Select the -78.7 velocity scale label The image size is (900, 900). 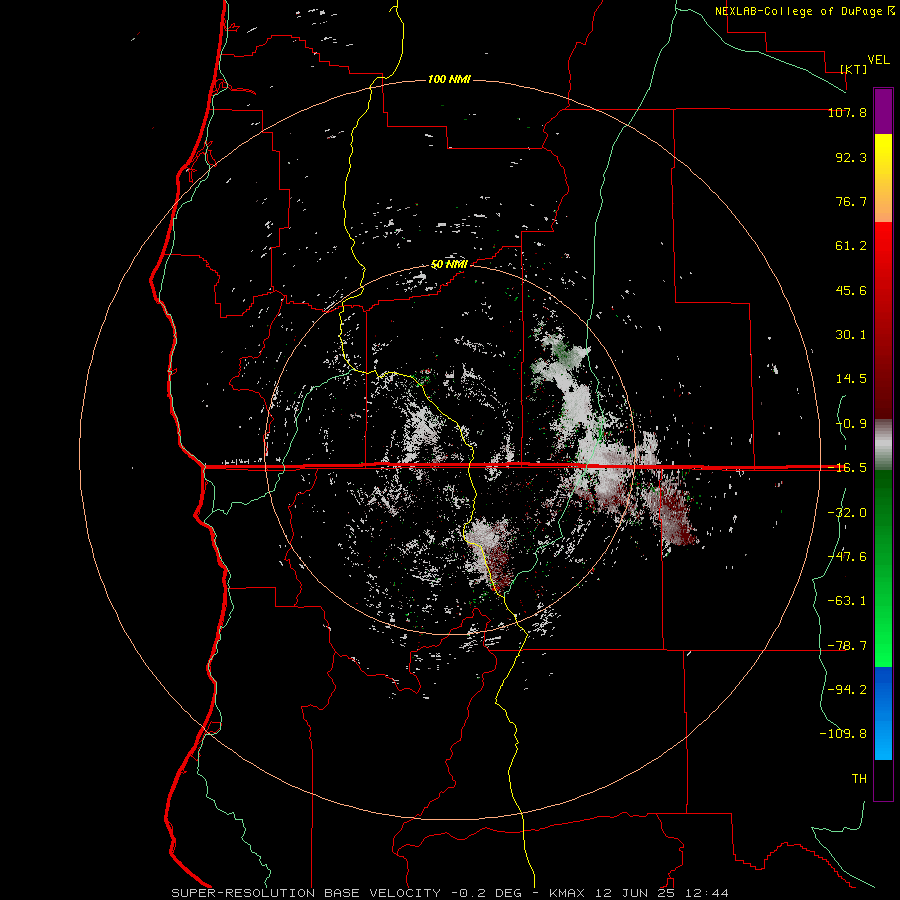[847, 645]
